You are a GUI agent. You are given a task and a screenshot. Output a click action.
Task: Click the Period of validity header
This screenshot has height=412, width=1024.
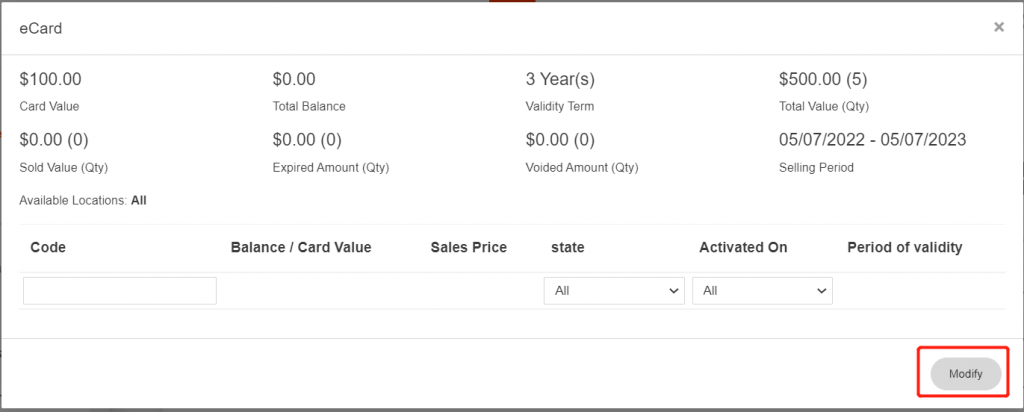pos(904,248)
